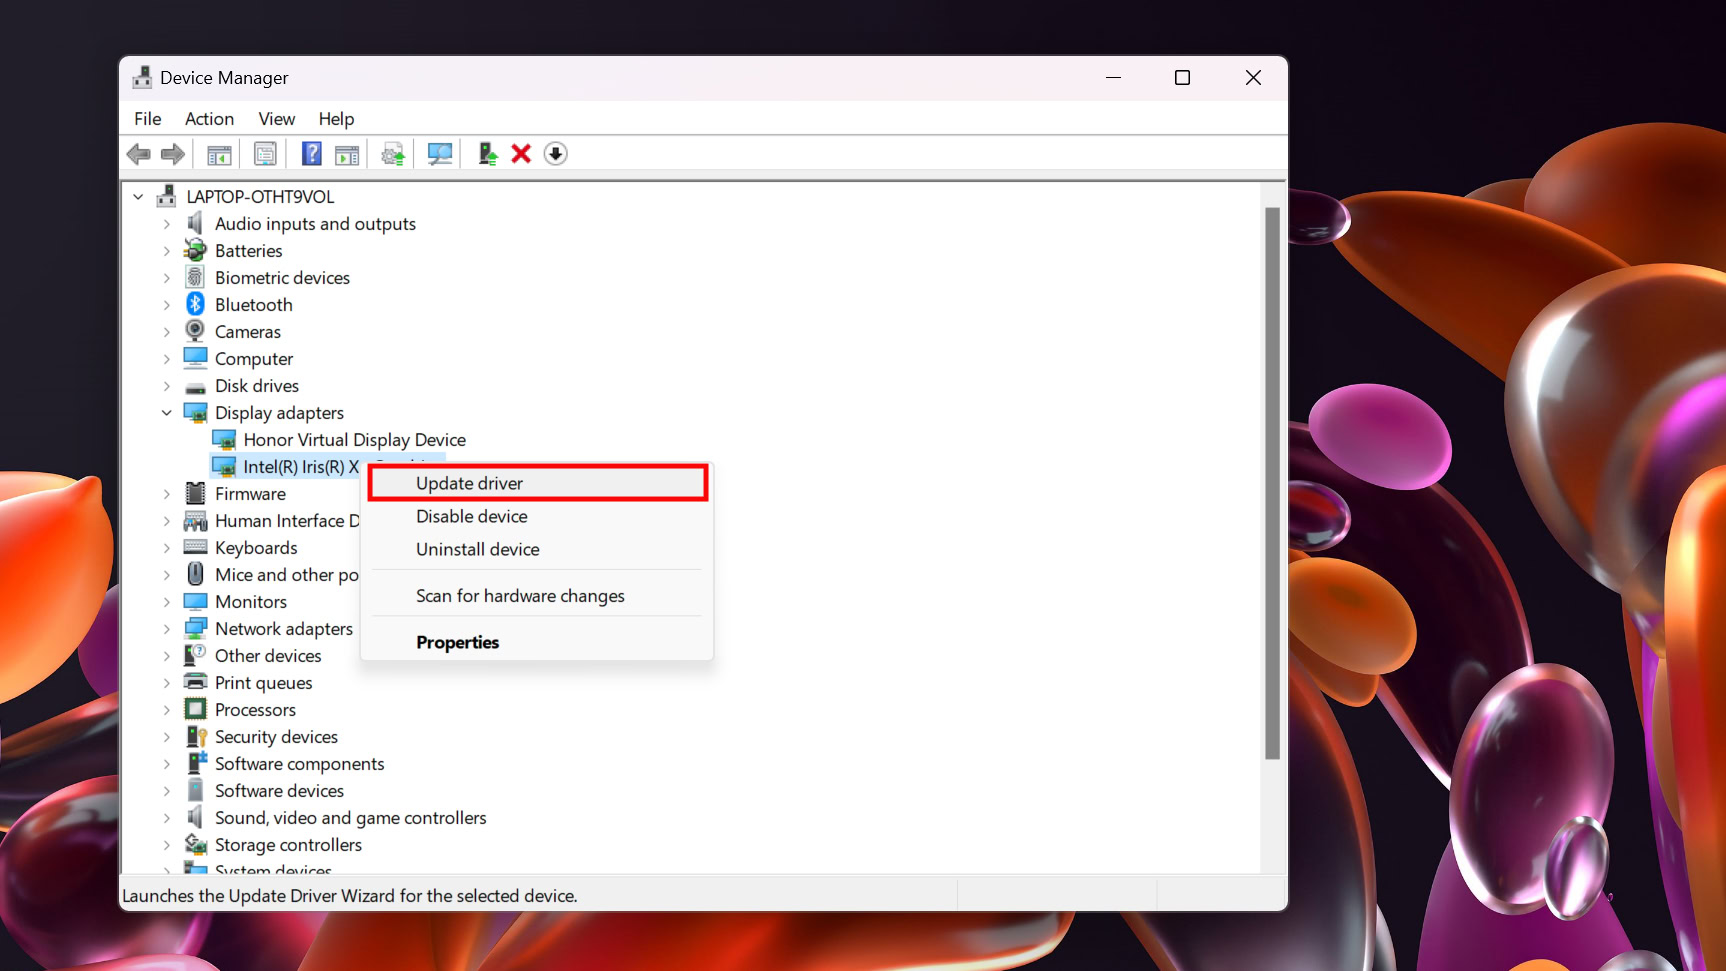Click the scan for hardware changes monitor icon

tap(440, 154)
